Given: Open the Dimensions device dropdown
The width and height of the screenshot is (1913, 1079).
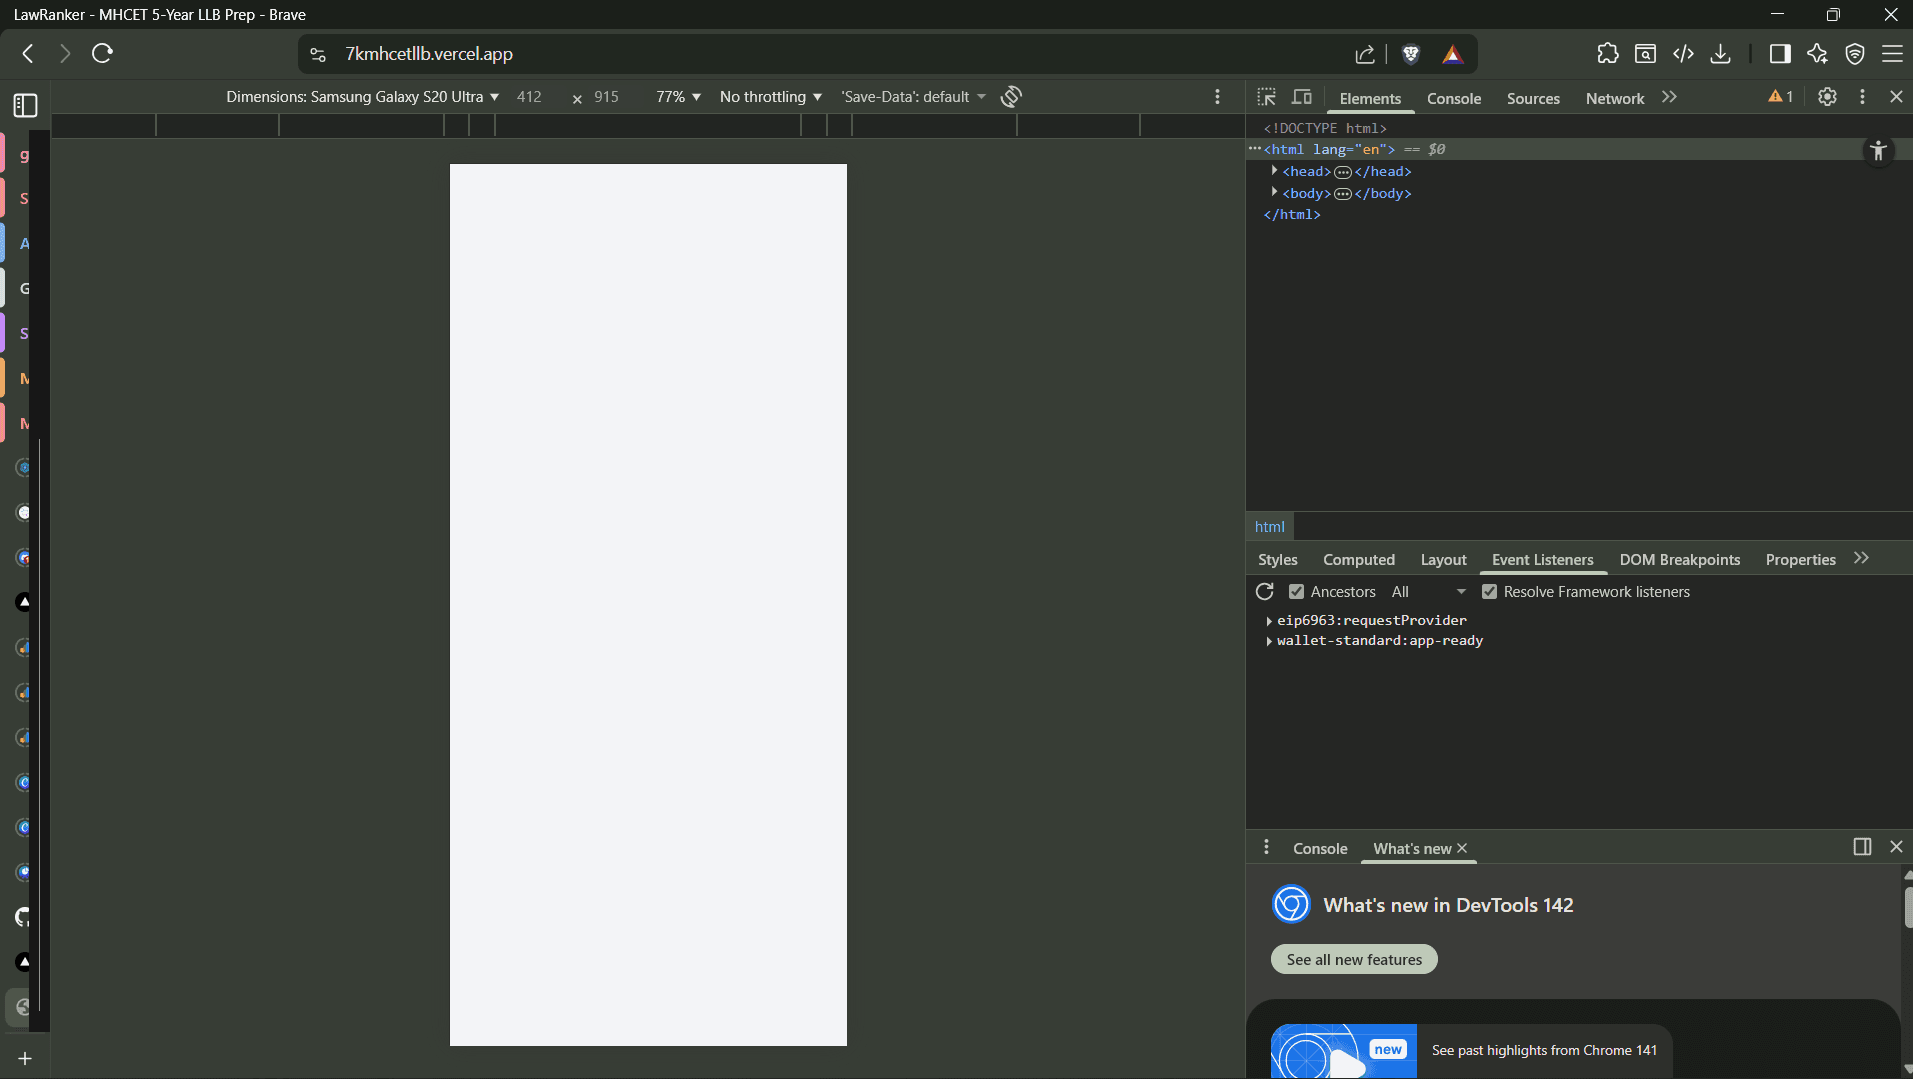Looking at the screenshot, I should tap(362, 97).
